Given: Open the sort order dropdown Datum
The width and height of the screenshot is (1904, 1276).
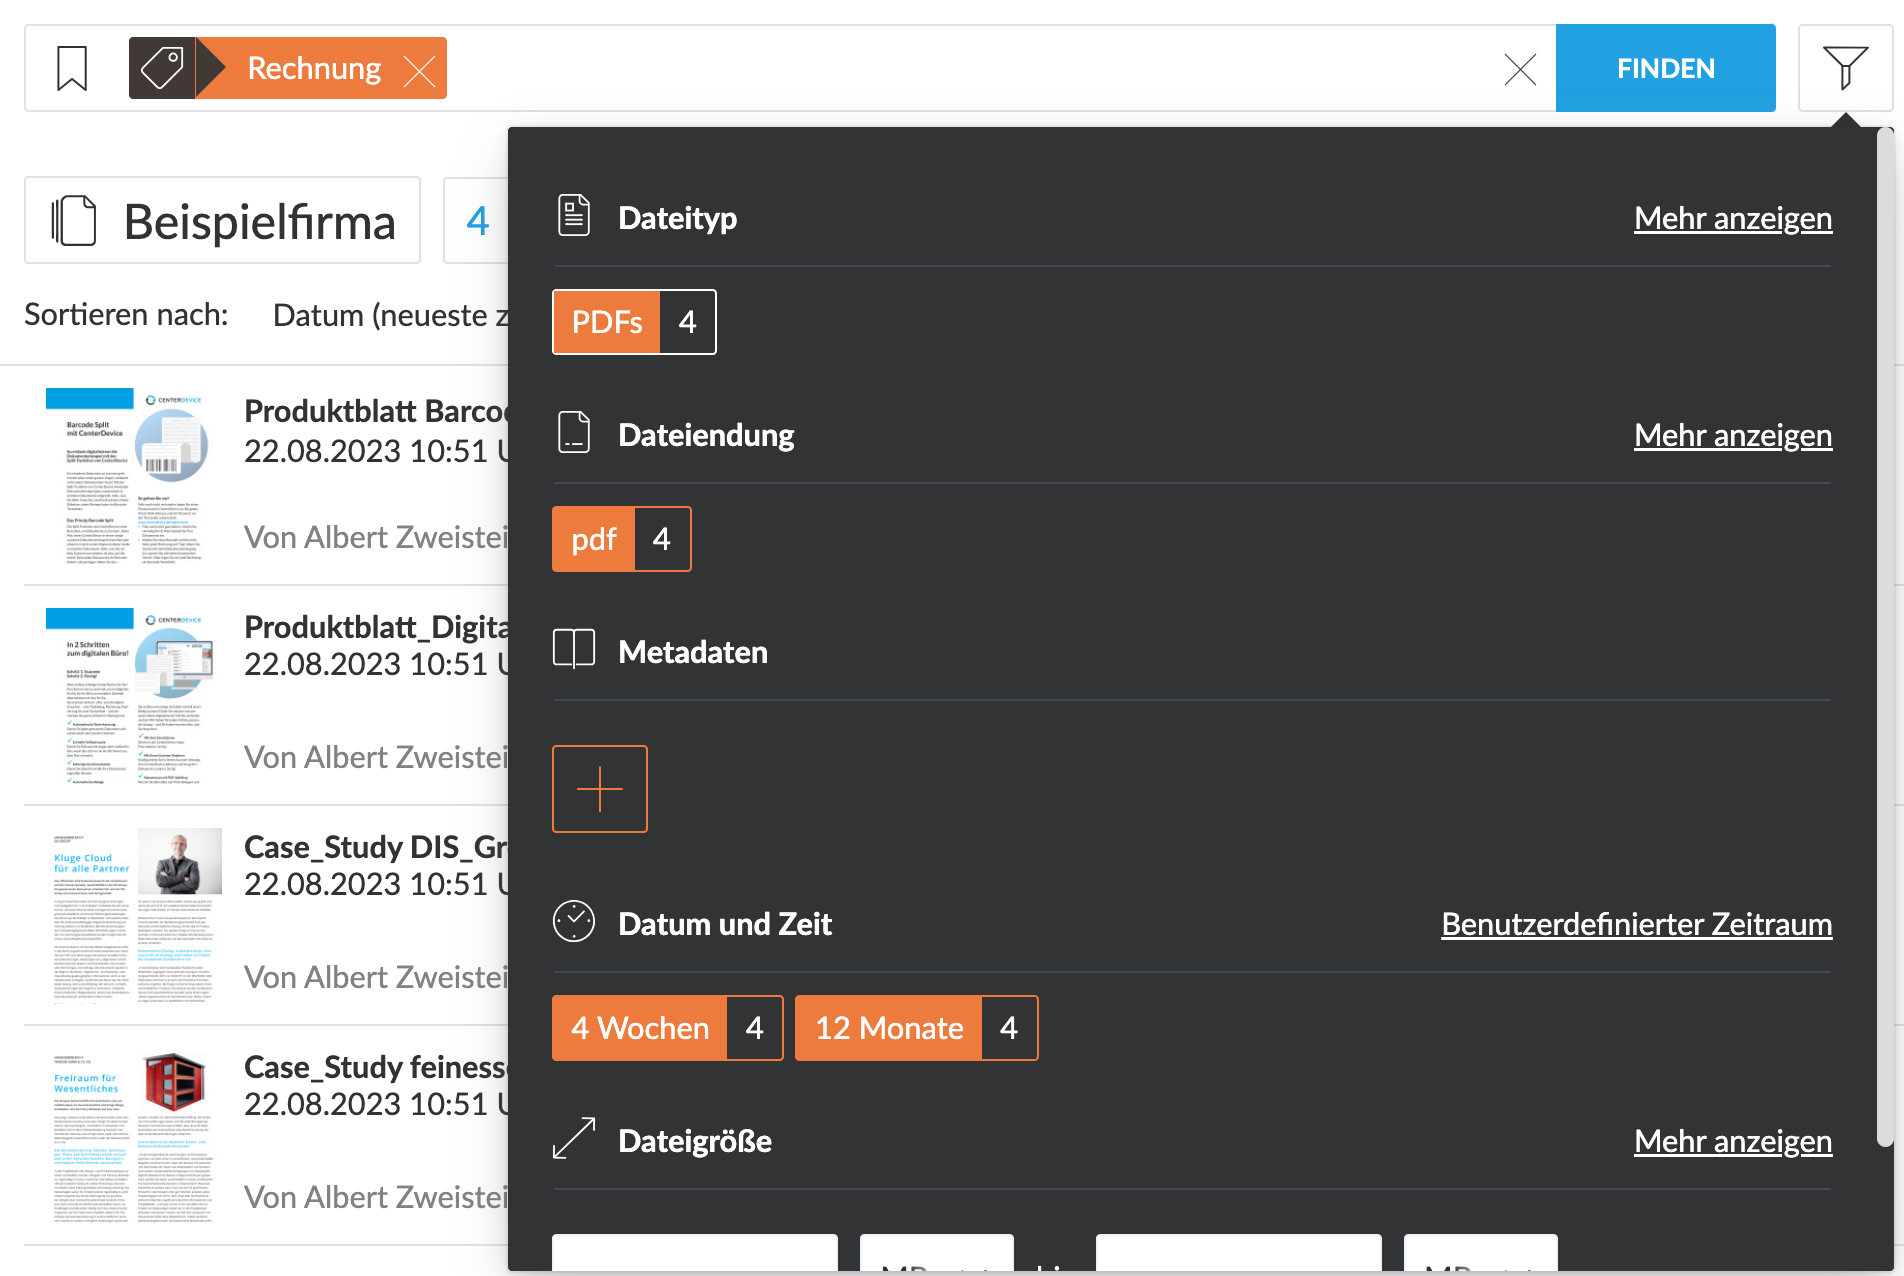Looking at the screenshot, I should click(x=391, y=315).
